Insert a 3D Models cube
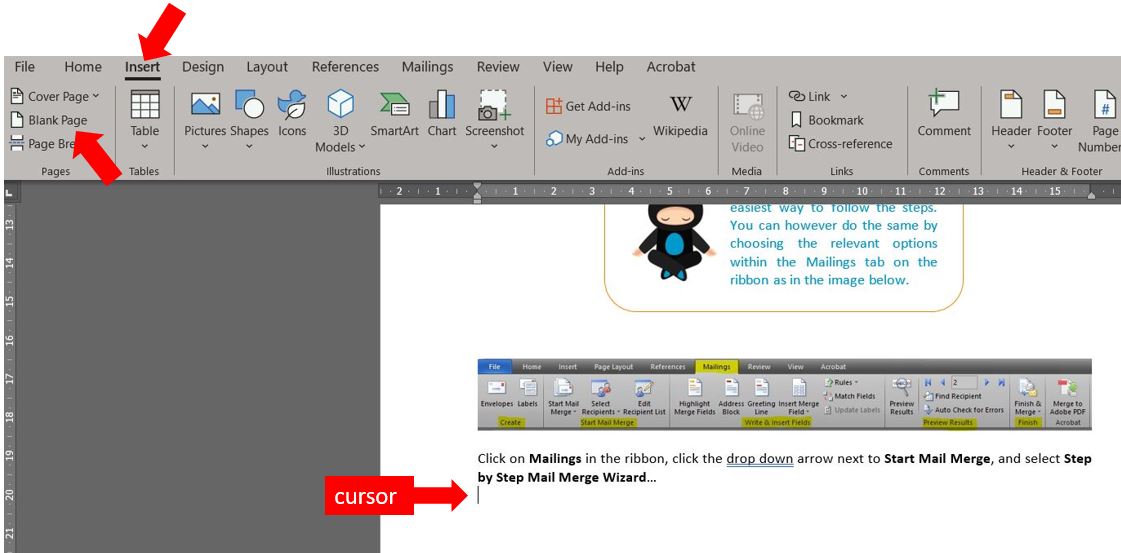This screenshot has width=1121, height=553. coord(340,104)
